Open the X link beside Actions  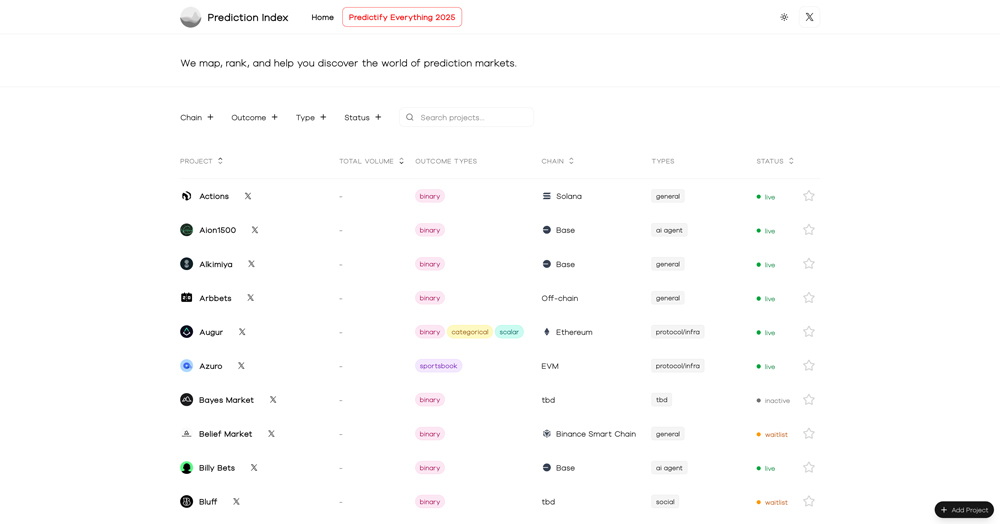[248, 196]
